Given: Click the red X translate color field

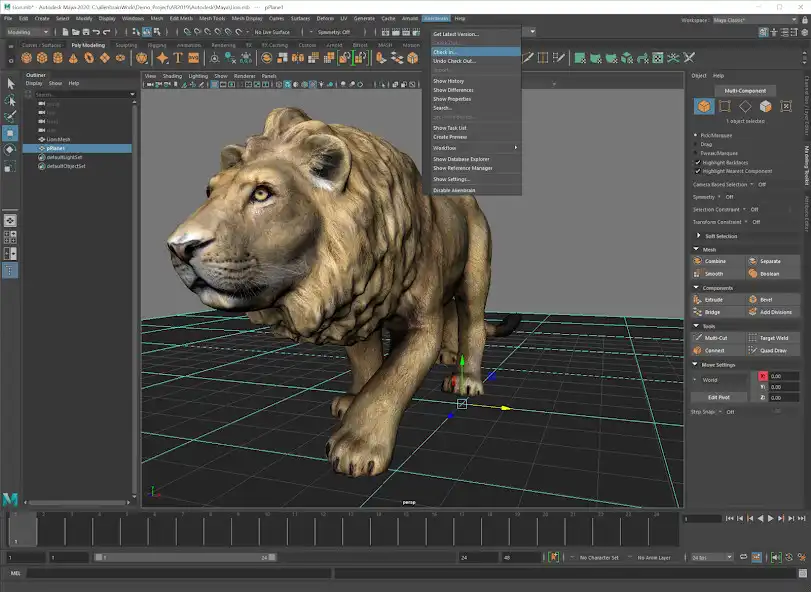Looking at the screenshot, I should point(763,375).
